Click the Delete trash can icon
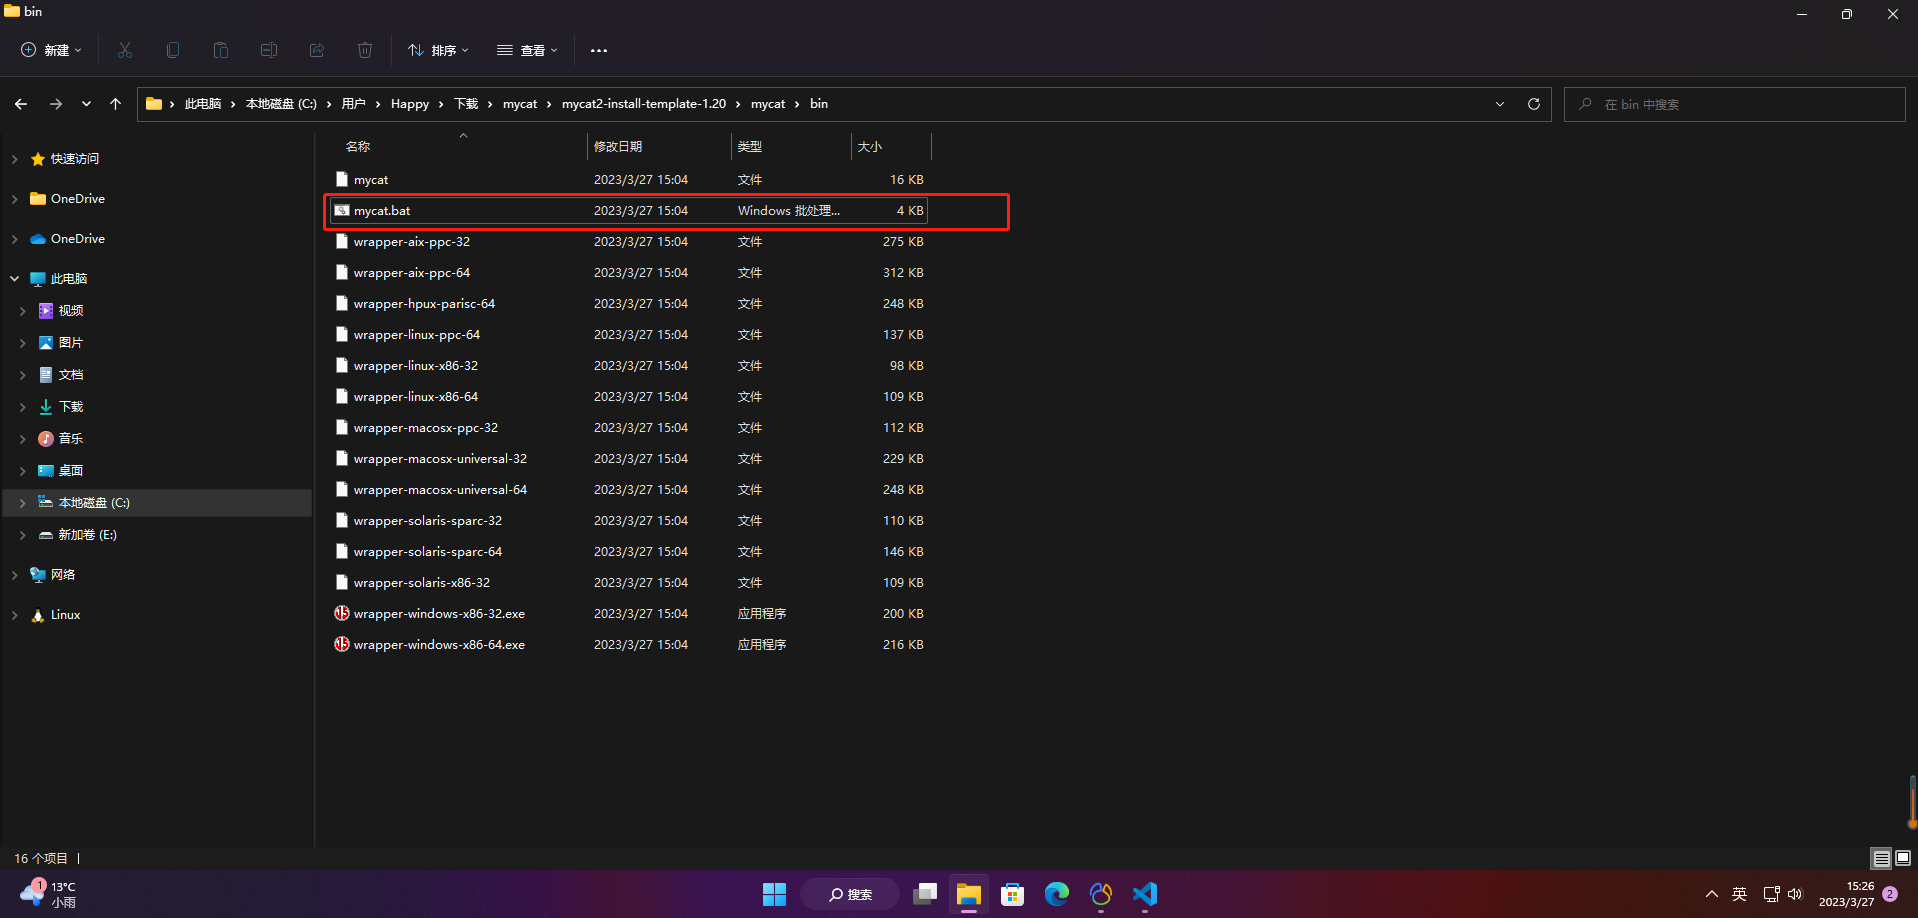Viewport: 1918px width, 918px height. [x=365, y=50]
